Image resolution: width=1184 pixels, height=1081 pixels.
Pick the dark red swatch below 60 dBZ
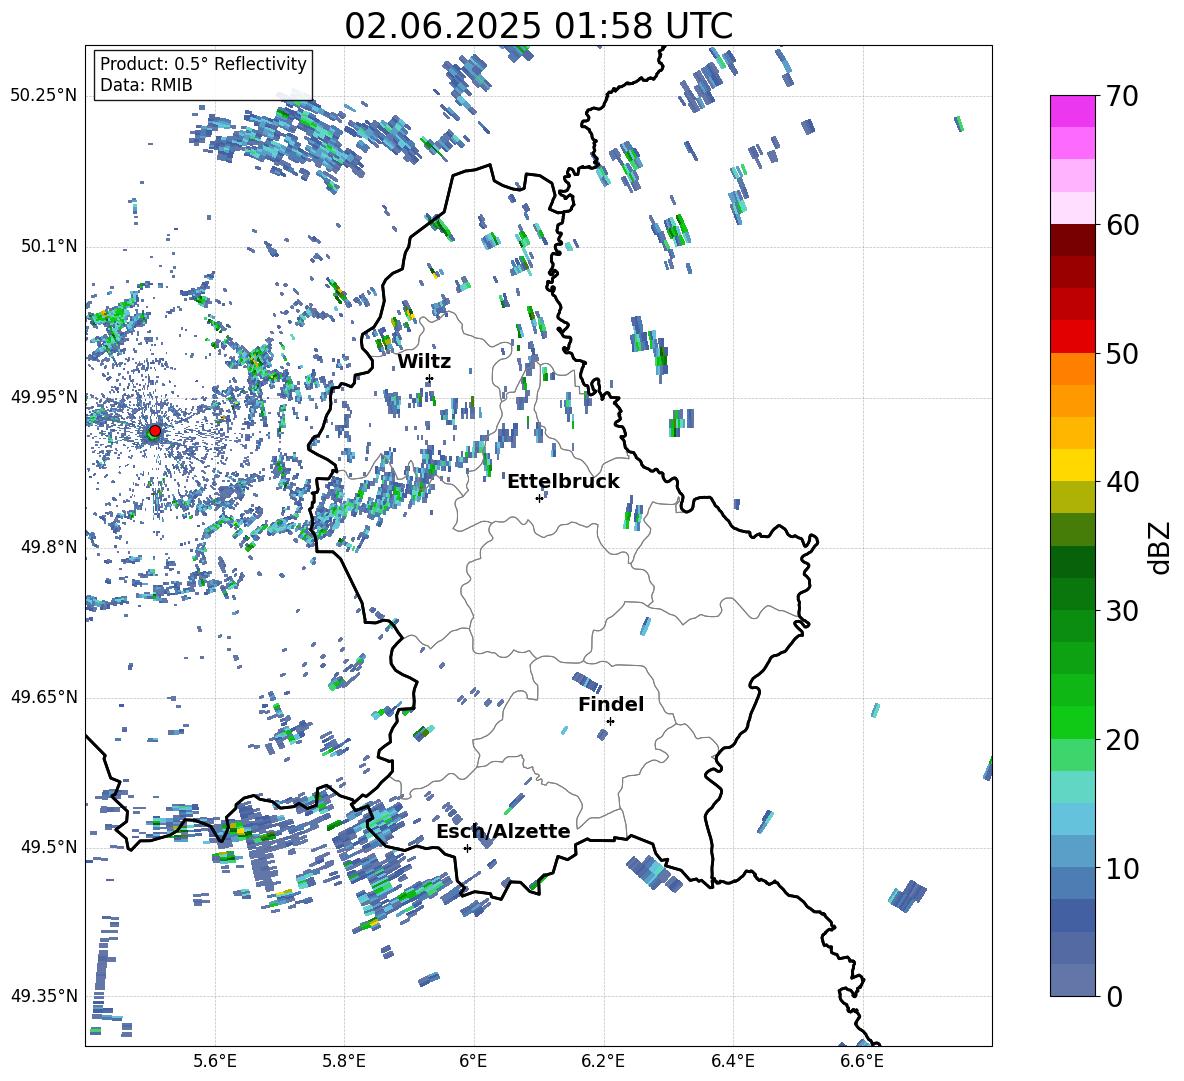(x=1072, y=240)
